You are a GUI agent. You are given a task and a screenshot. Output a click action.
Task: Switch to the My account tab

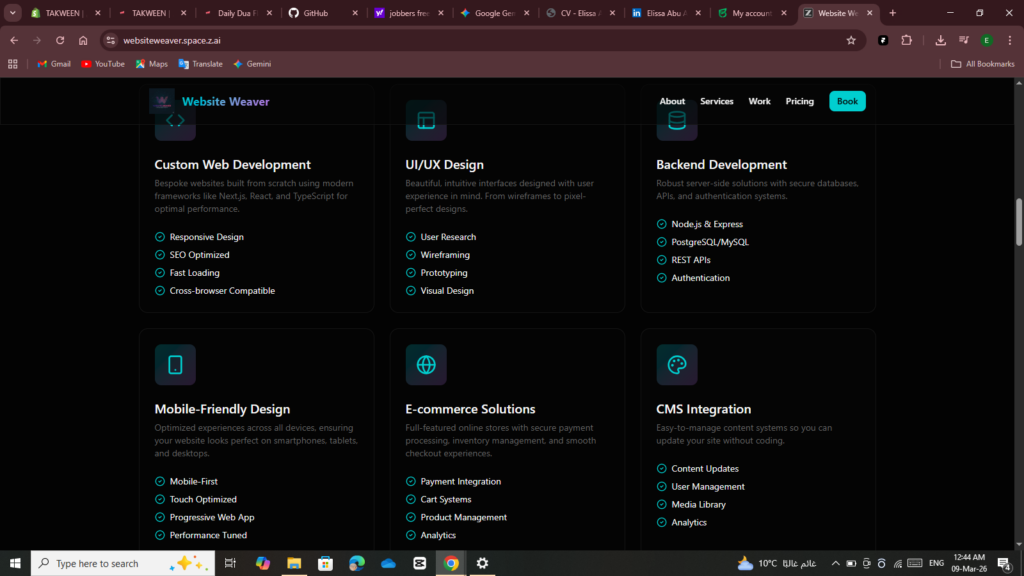click(753, 13)
